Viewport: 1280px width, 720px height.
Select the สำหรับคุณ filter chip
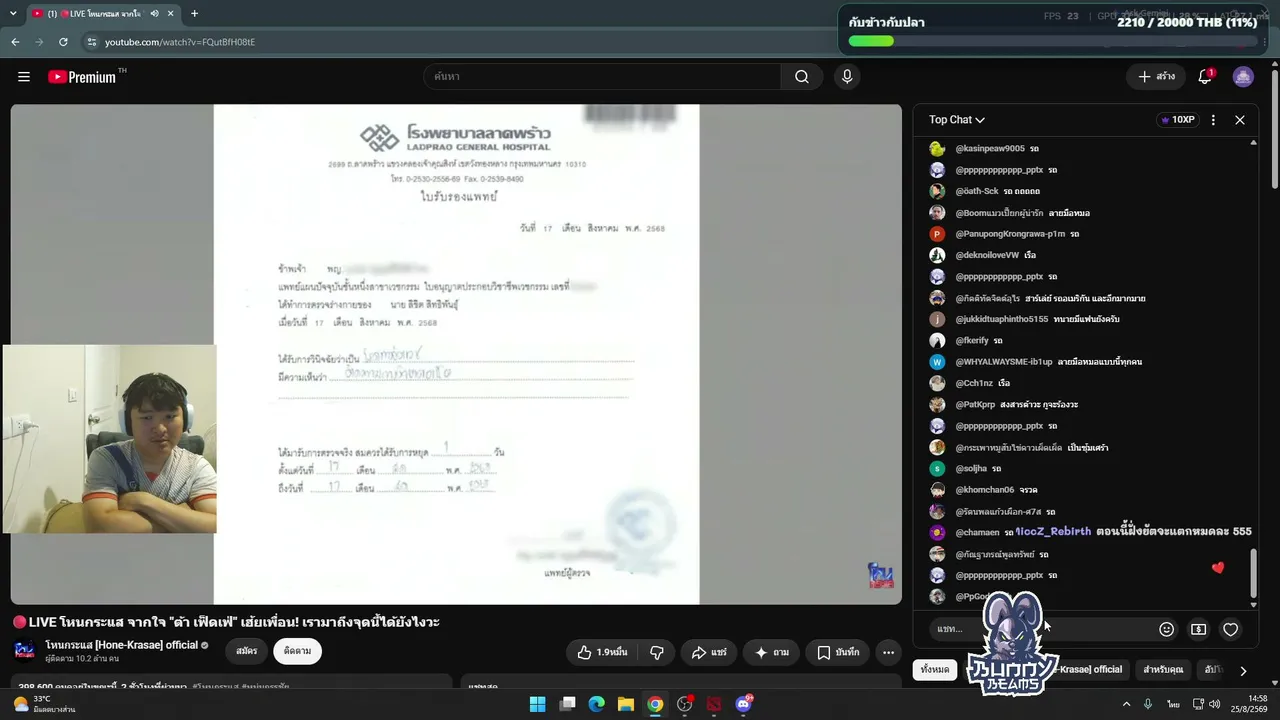coord(1163,670)
